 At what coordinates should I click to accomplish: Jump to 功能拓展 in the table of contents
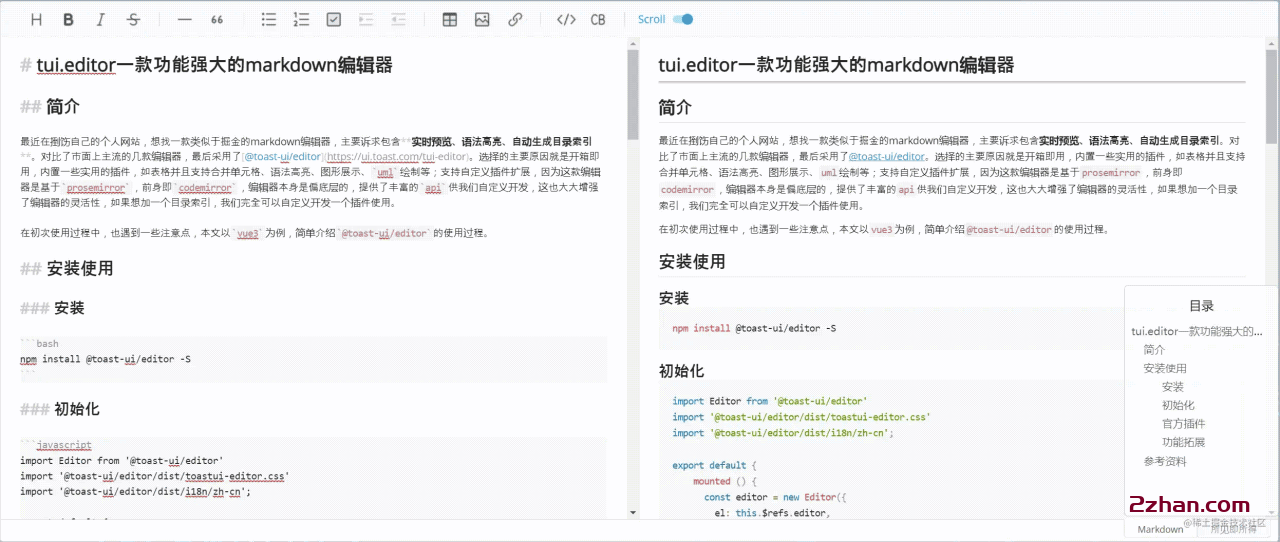pos(1183,442)
